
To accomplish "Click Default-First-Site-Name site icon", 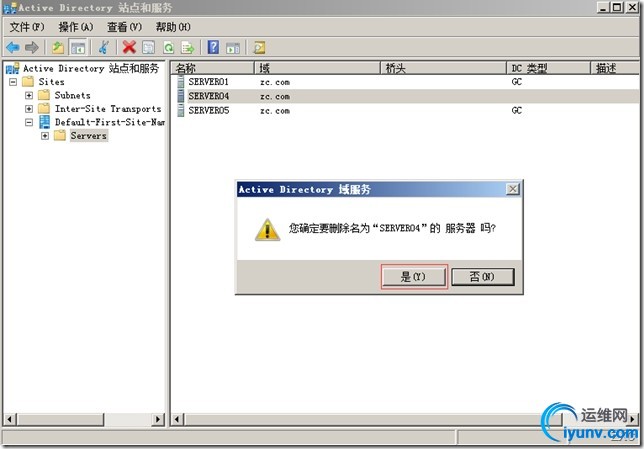I will point(44,122).
